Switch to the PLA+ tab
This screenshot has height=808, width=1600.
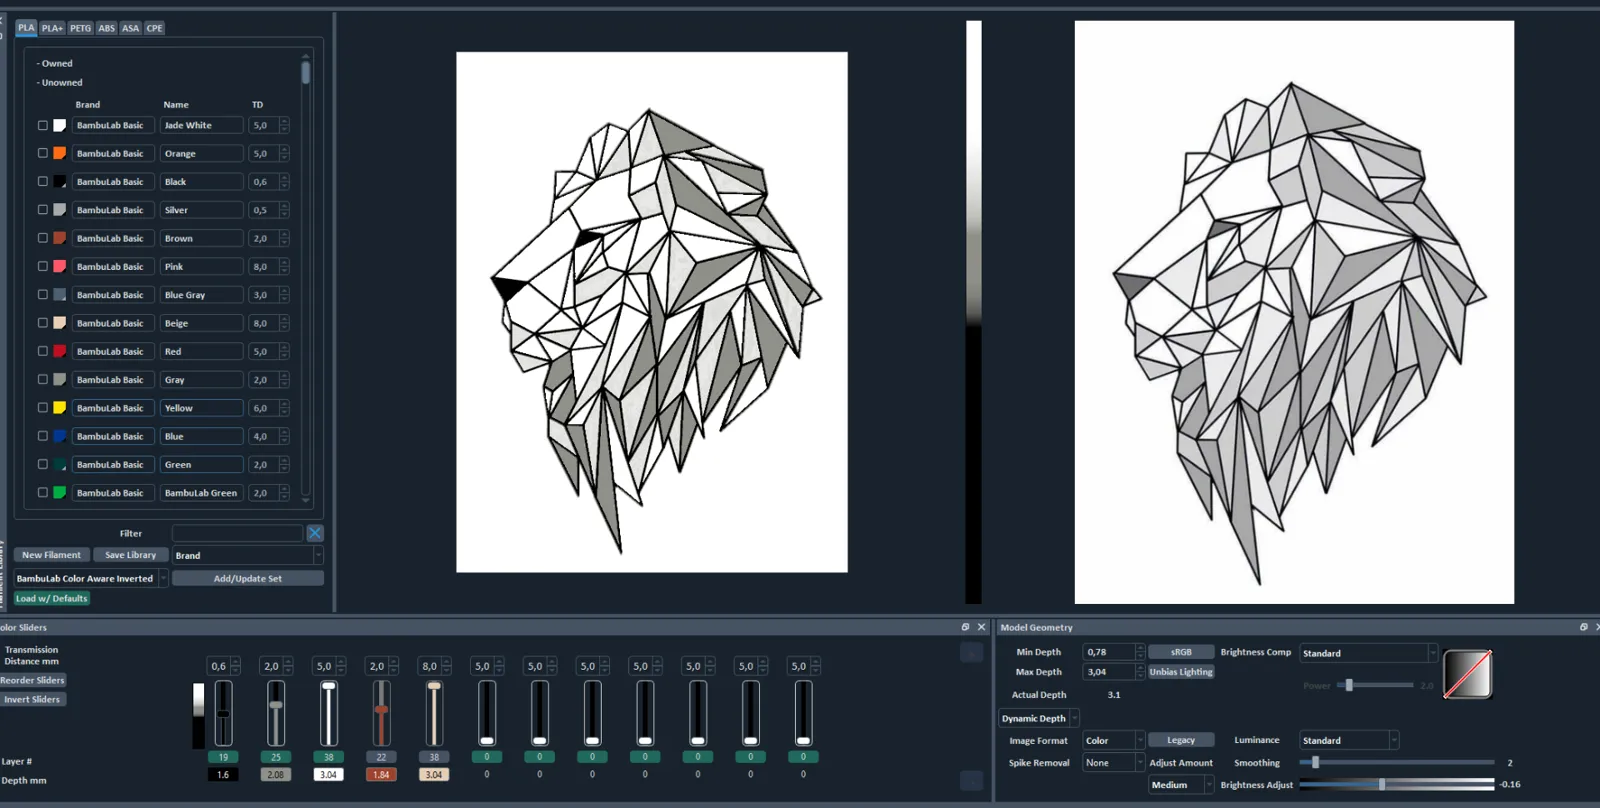coord(52,28)
